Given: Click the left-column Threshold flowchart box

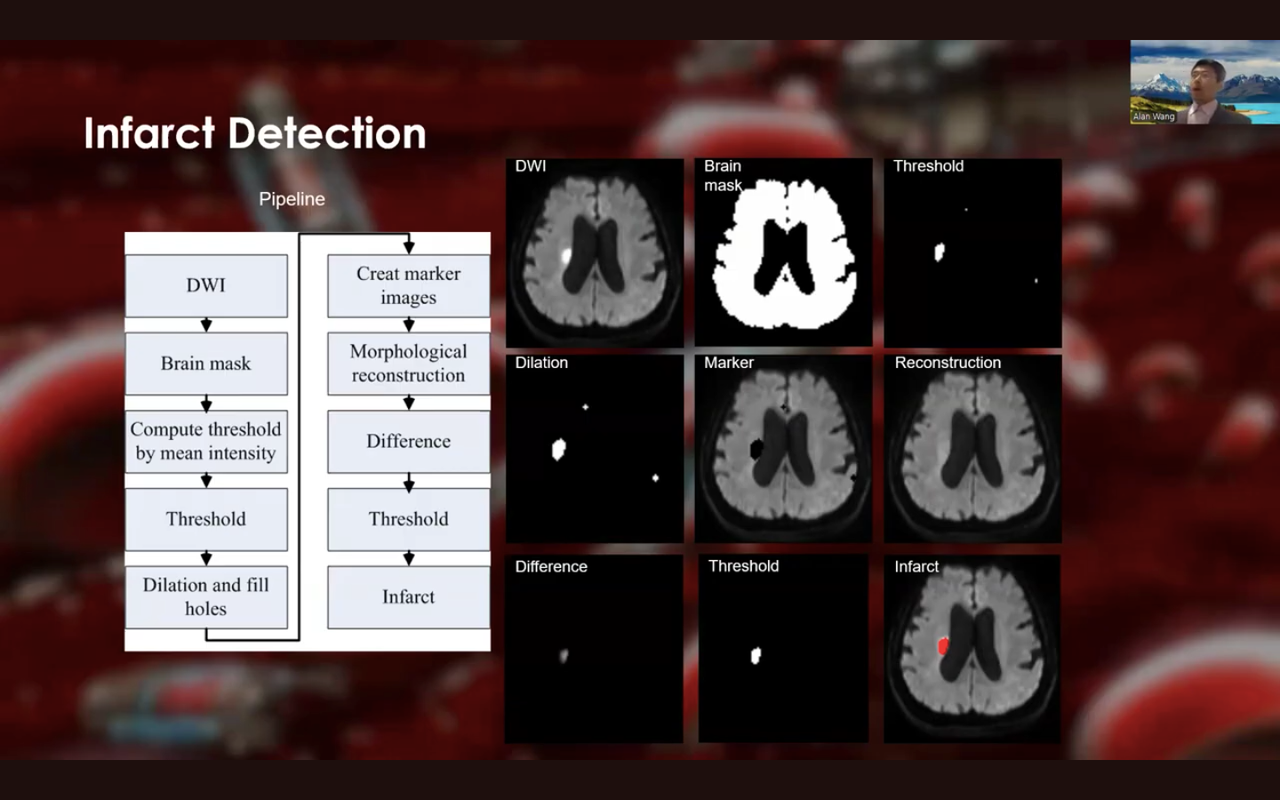Looking at the screenshot, I should click(206, 519).
